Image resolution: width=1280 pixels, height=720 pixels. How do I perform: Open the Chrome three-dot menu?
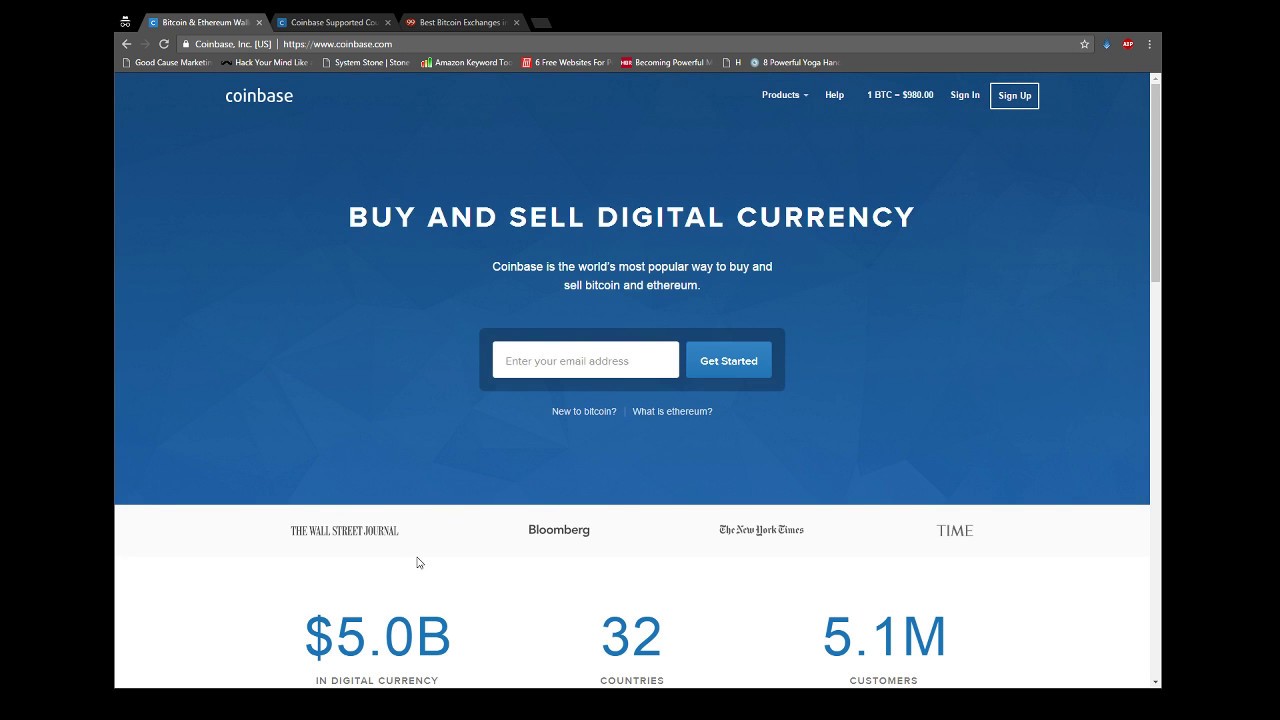[1149, 44]
